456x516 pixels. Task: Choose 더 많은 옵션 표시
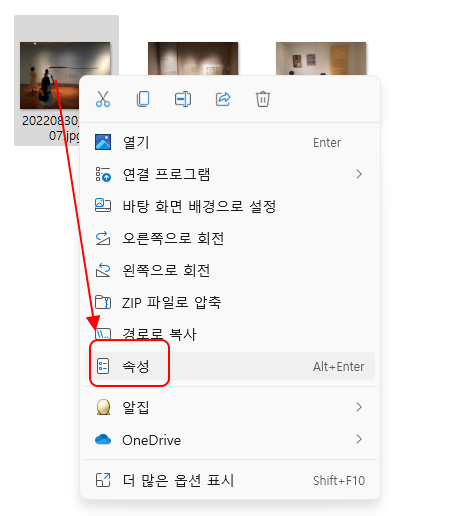tap(230, 480)
